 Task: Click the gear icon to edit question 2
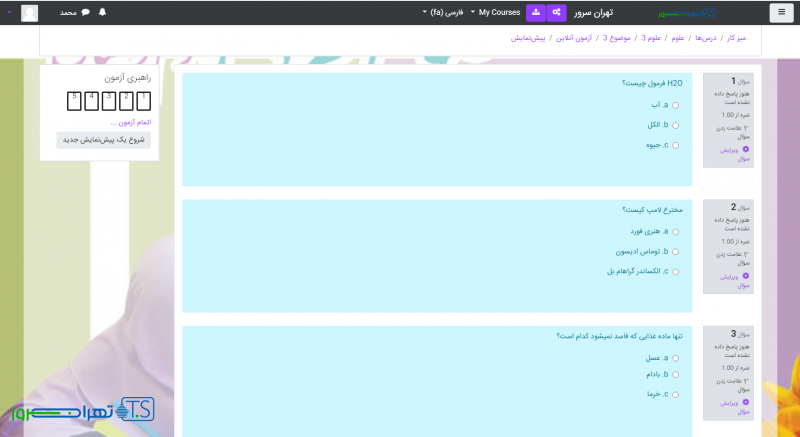coord(745,275)
